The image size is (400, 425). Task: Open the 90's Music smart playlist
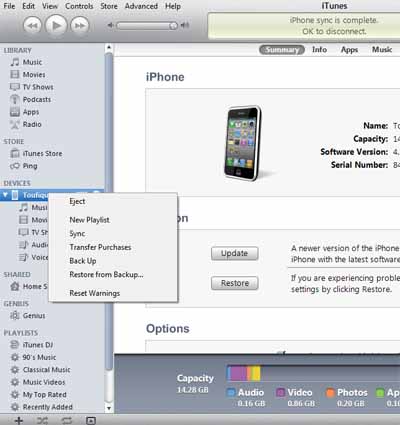(33, 357)
